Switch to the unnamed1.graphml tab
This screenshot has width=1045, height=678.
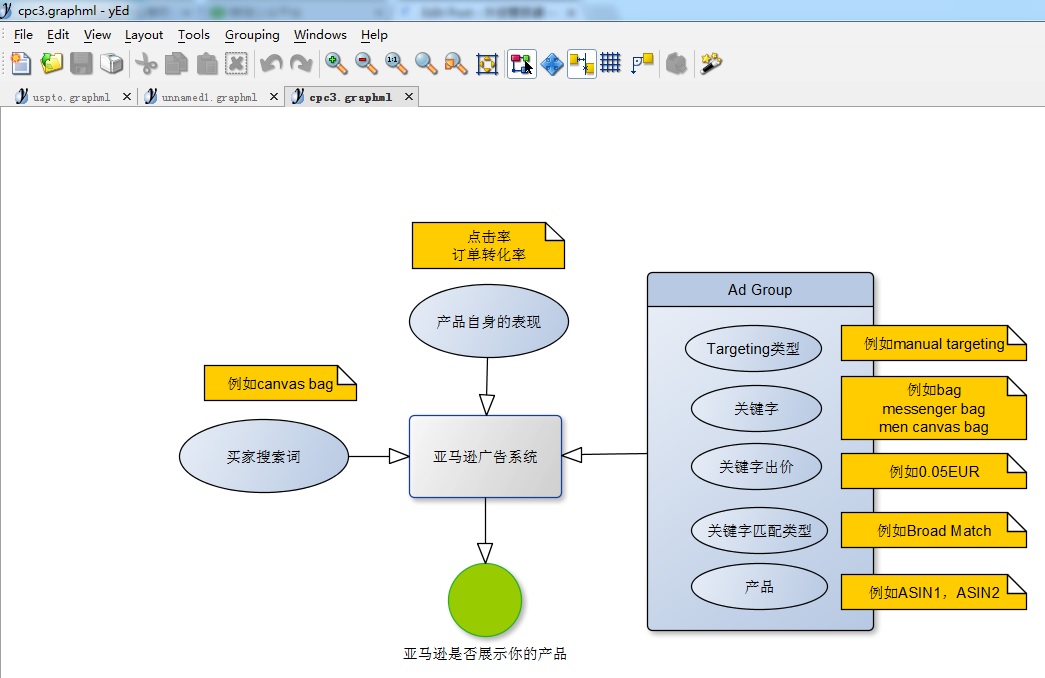click(208, 97)
